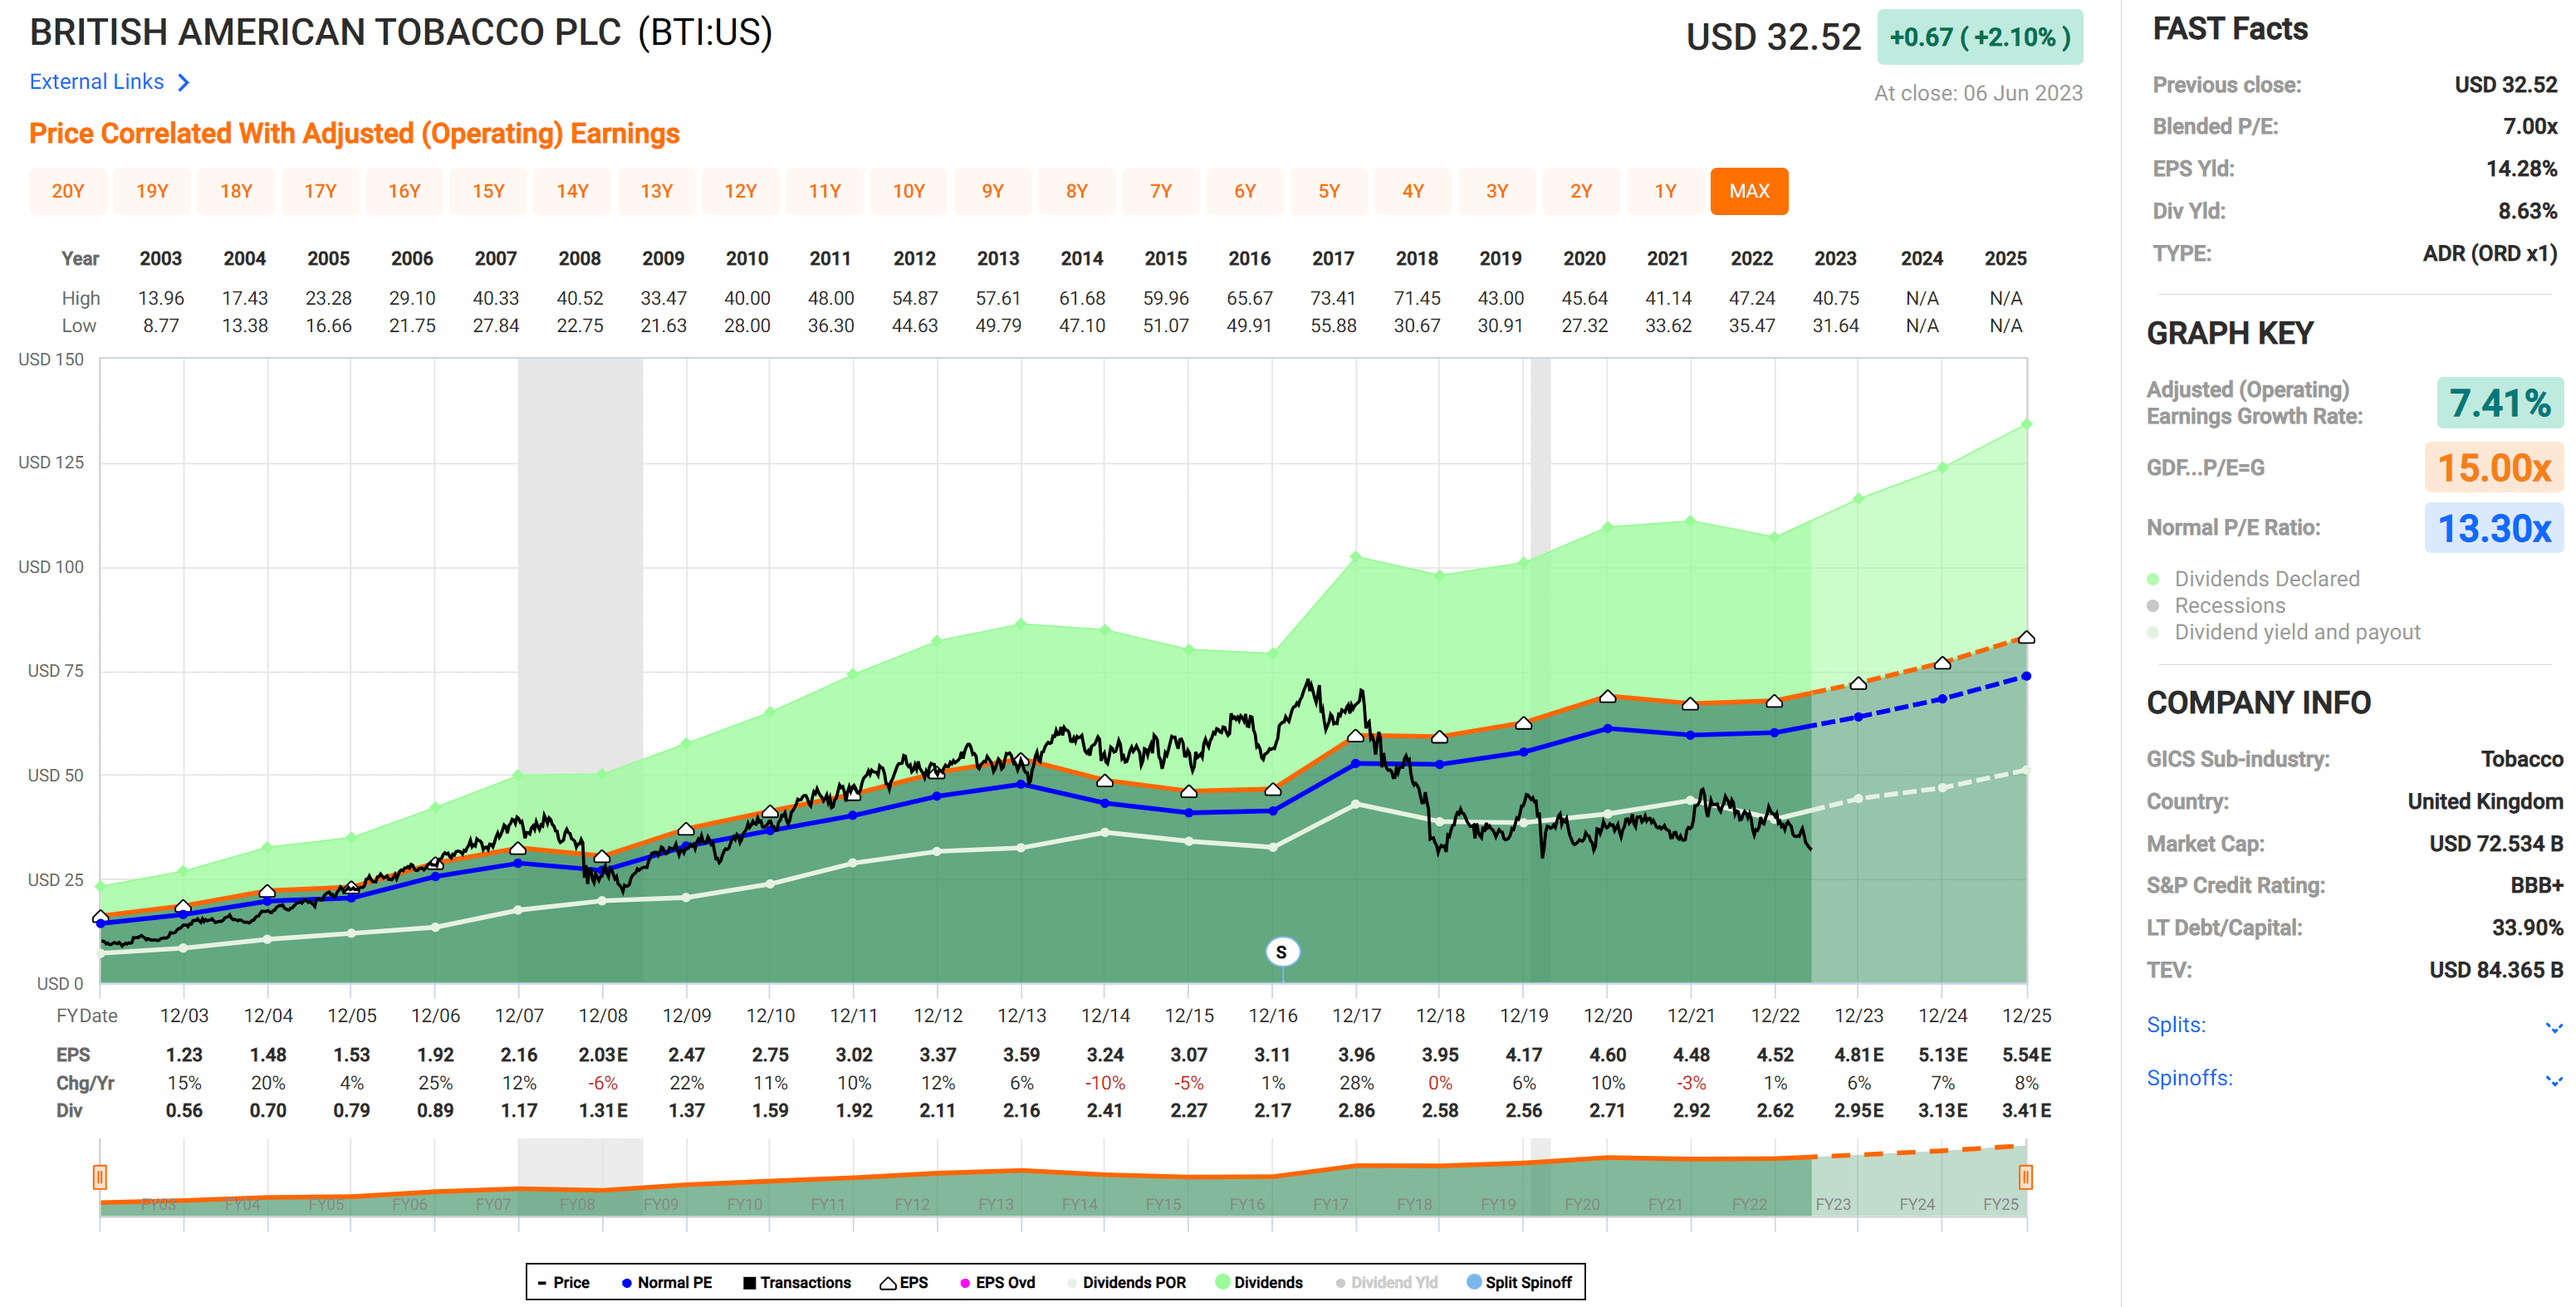The image size is (2576, 1307).
Task: Toggle Dividend yield and payout key
Action: pos(2284,632)
